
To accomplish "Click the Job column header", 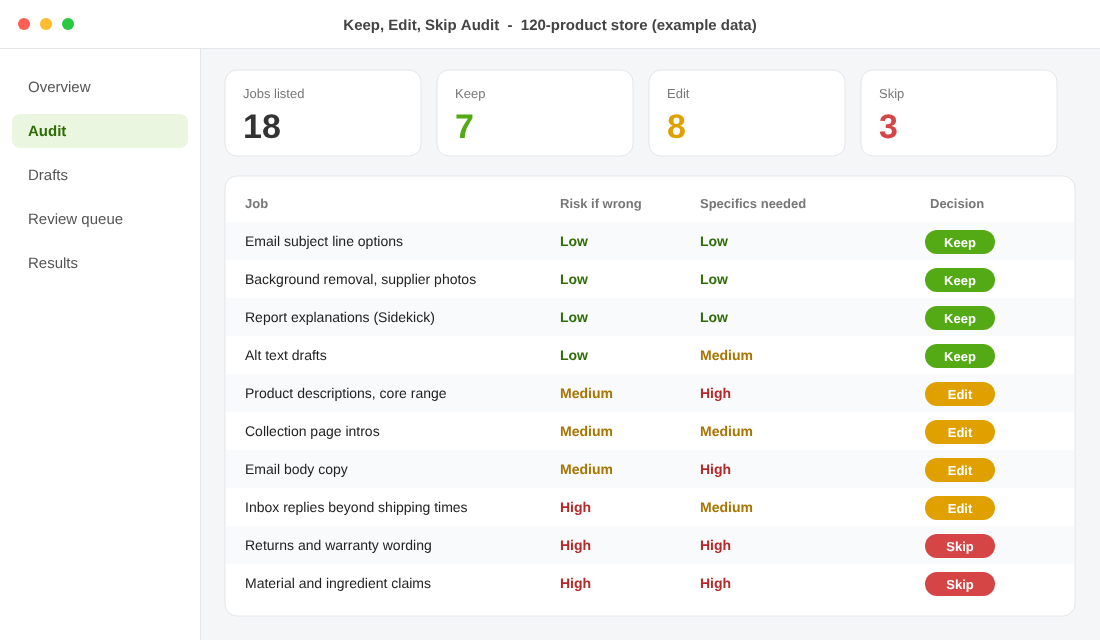I will pos(256,204).
